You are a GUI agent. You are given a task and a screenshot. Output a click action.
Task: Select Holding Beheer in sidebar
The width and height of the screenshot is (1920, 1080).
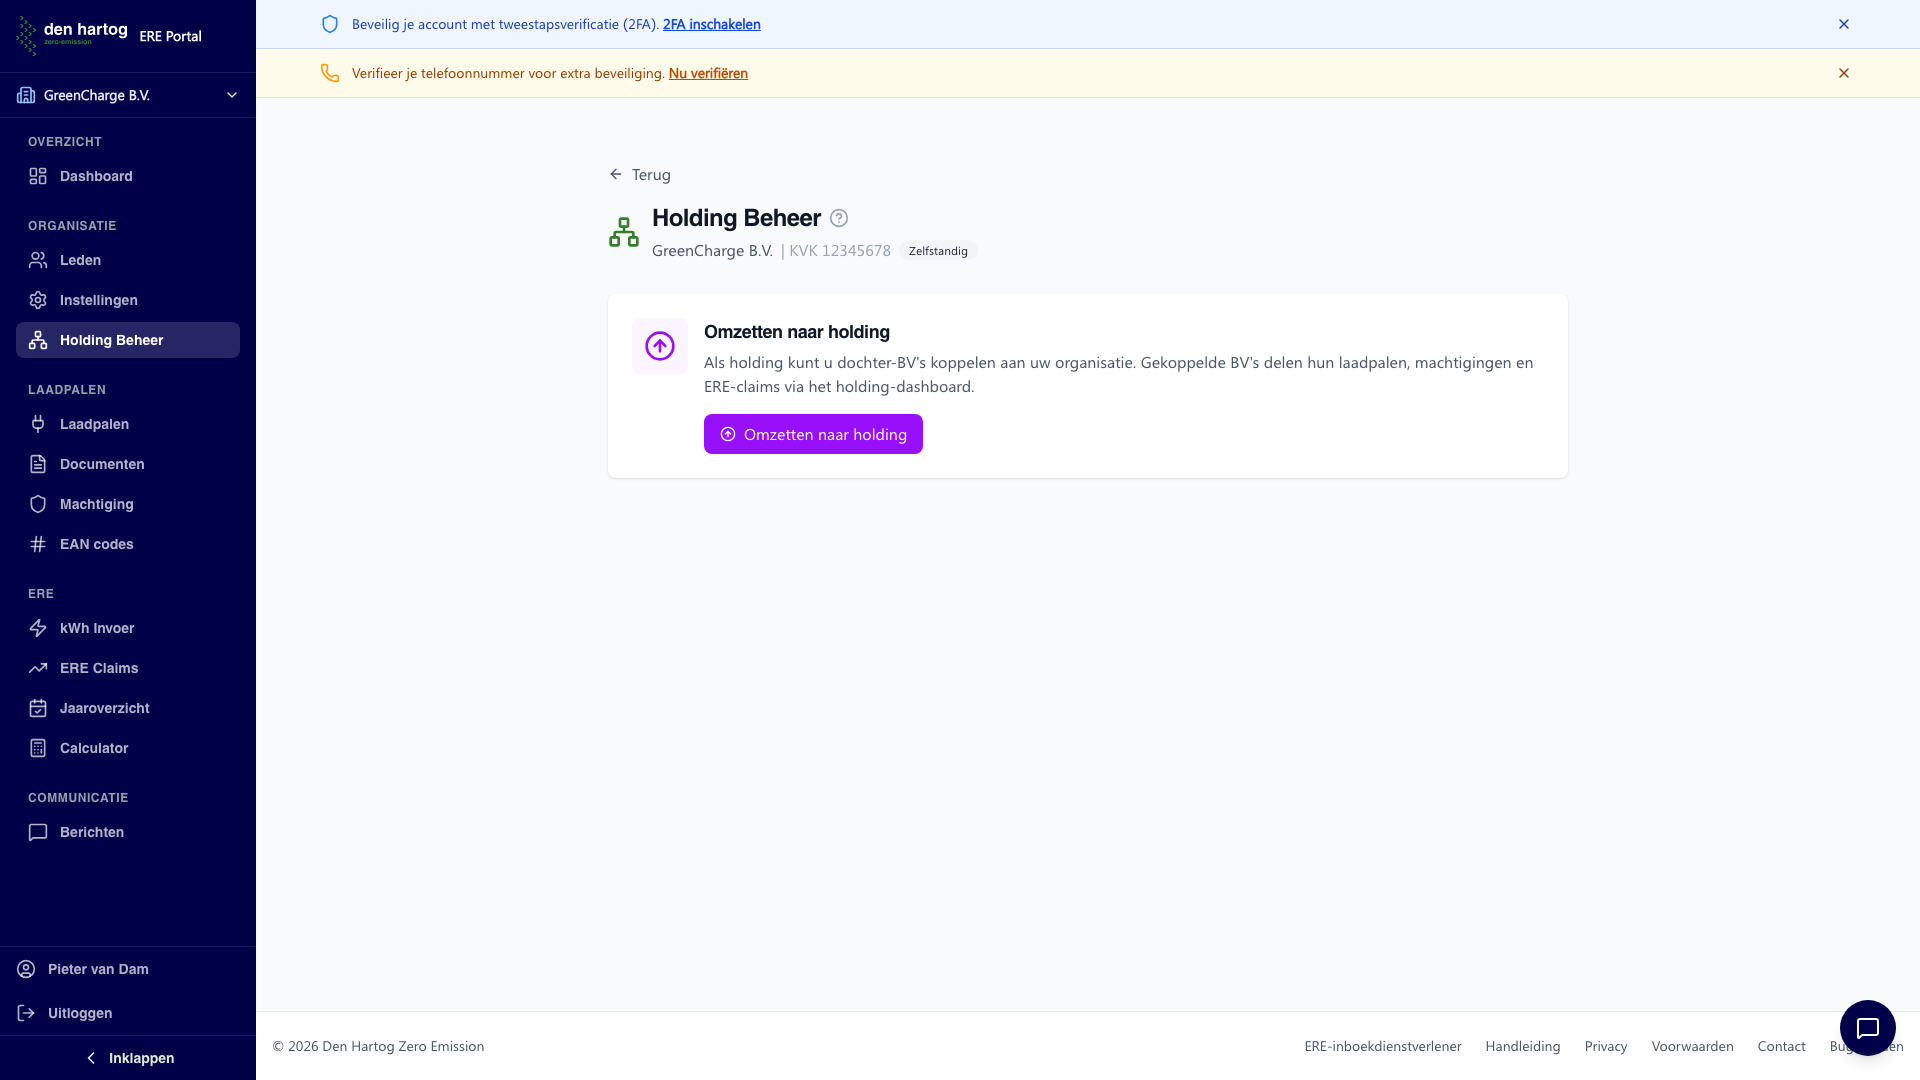pyautogui.click(x=128, y=340)
